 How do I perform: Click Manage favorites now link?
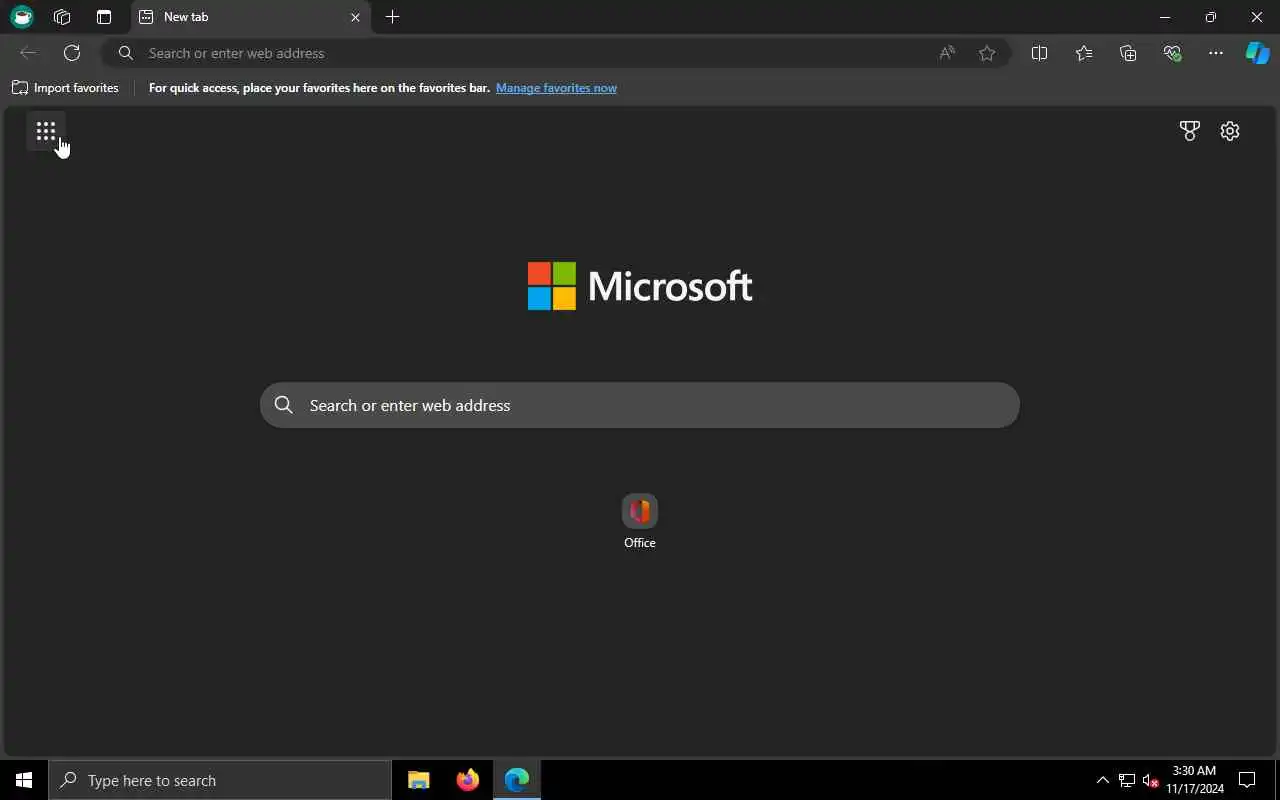556,88
